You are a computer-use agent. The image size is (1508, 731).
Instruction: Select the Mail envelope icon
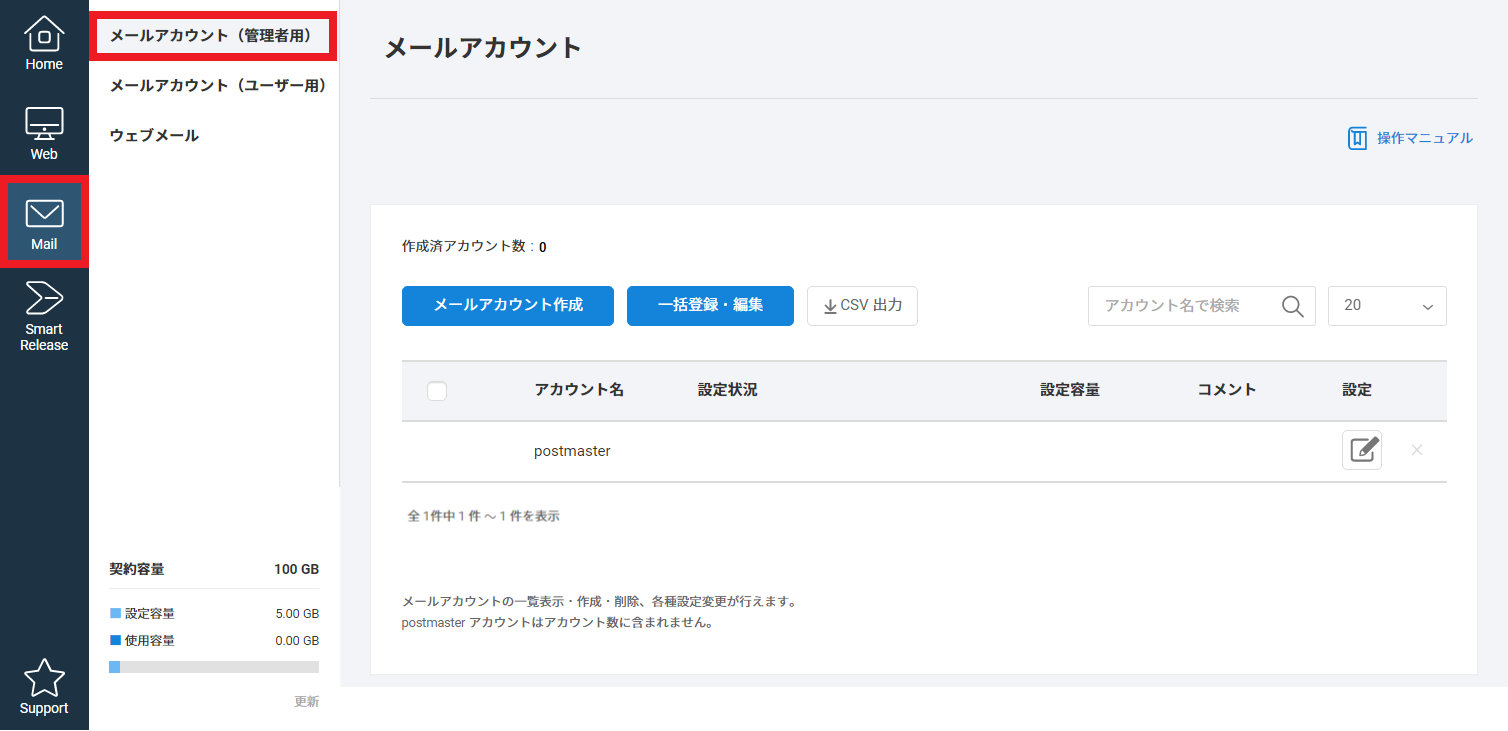tap(44, 214)
